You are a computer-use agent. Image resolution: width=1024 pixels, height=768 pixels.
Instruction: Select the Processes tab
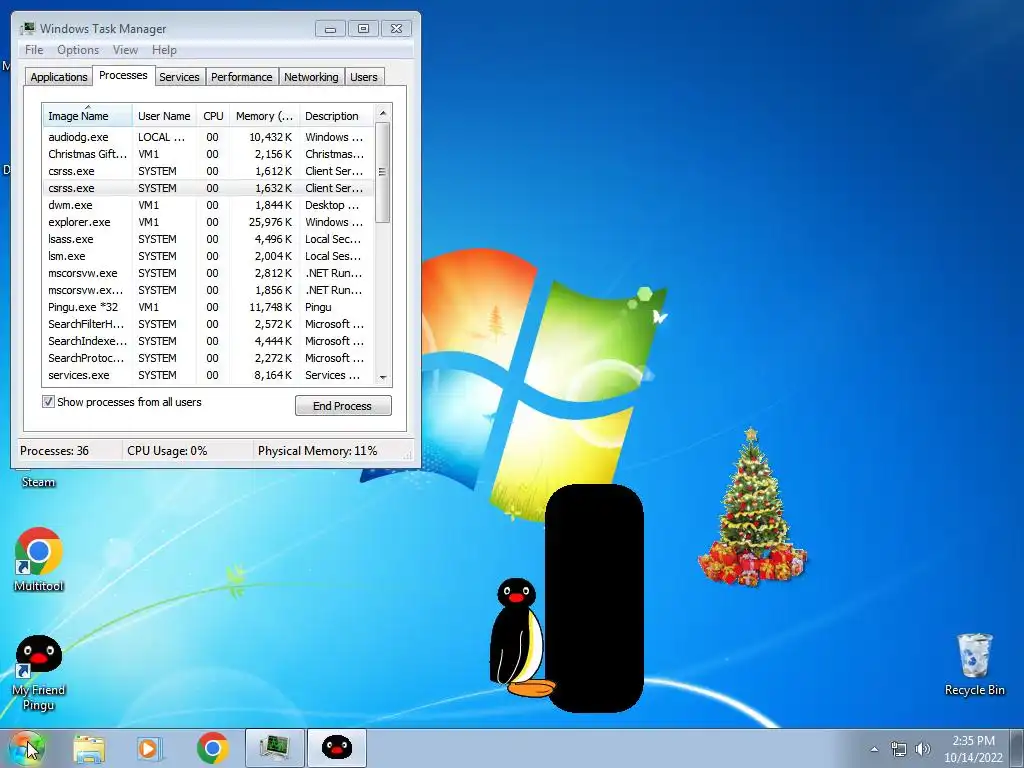tap(123, 76)
